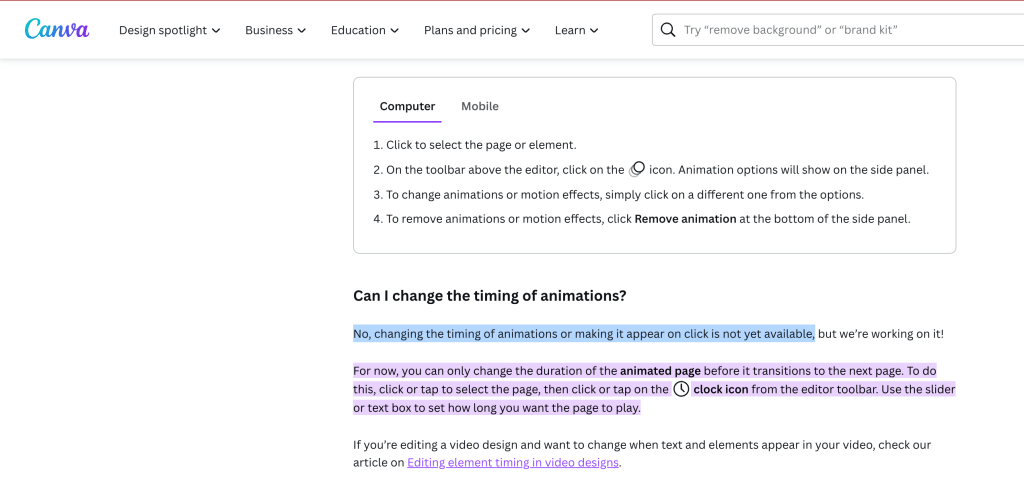Select the Computer tab

tap(408, 106)
